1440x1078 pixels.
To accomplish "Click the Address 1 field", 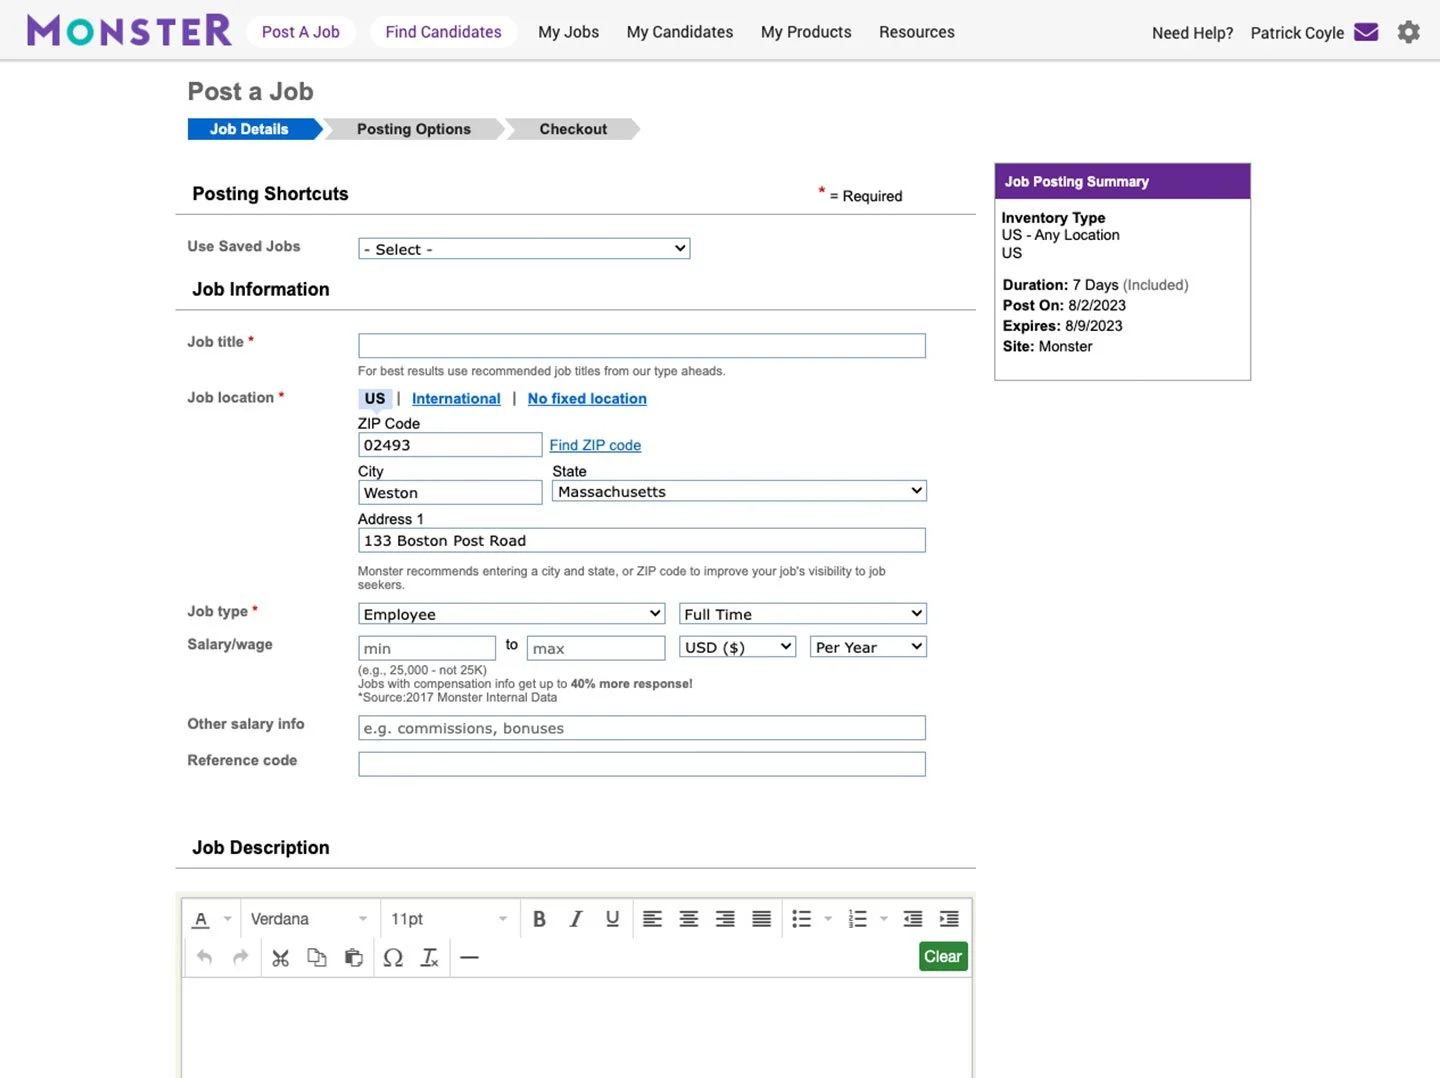I will pyautogui.click(x=642, y=540).
